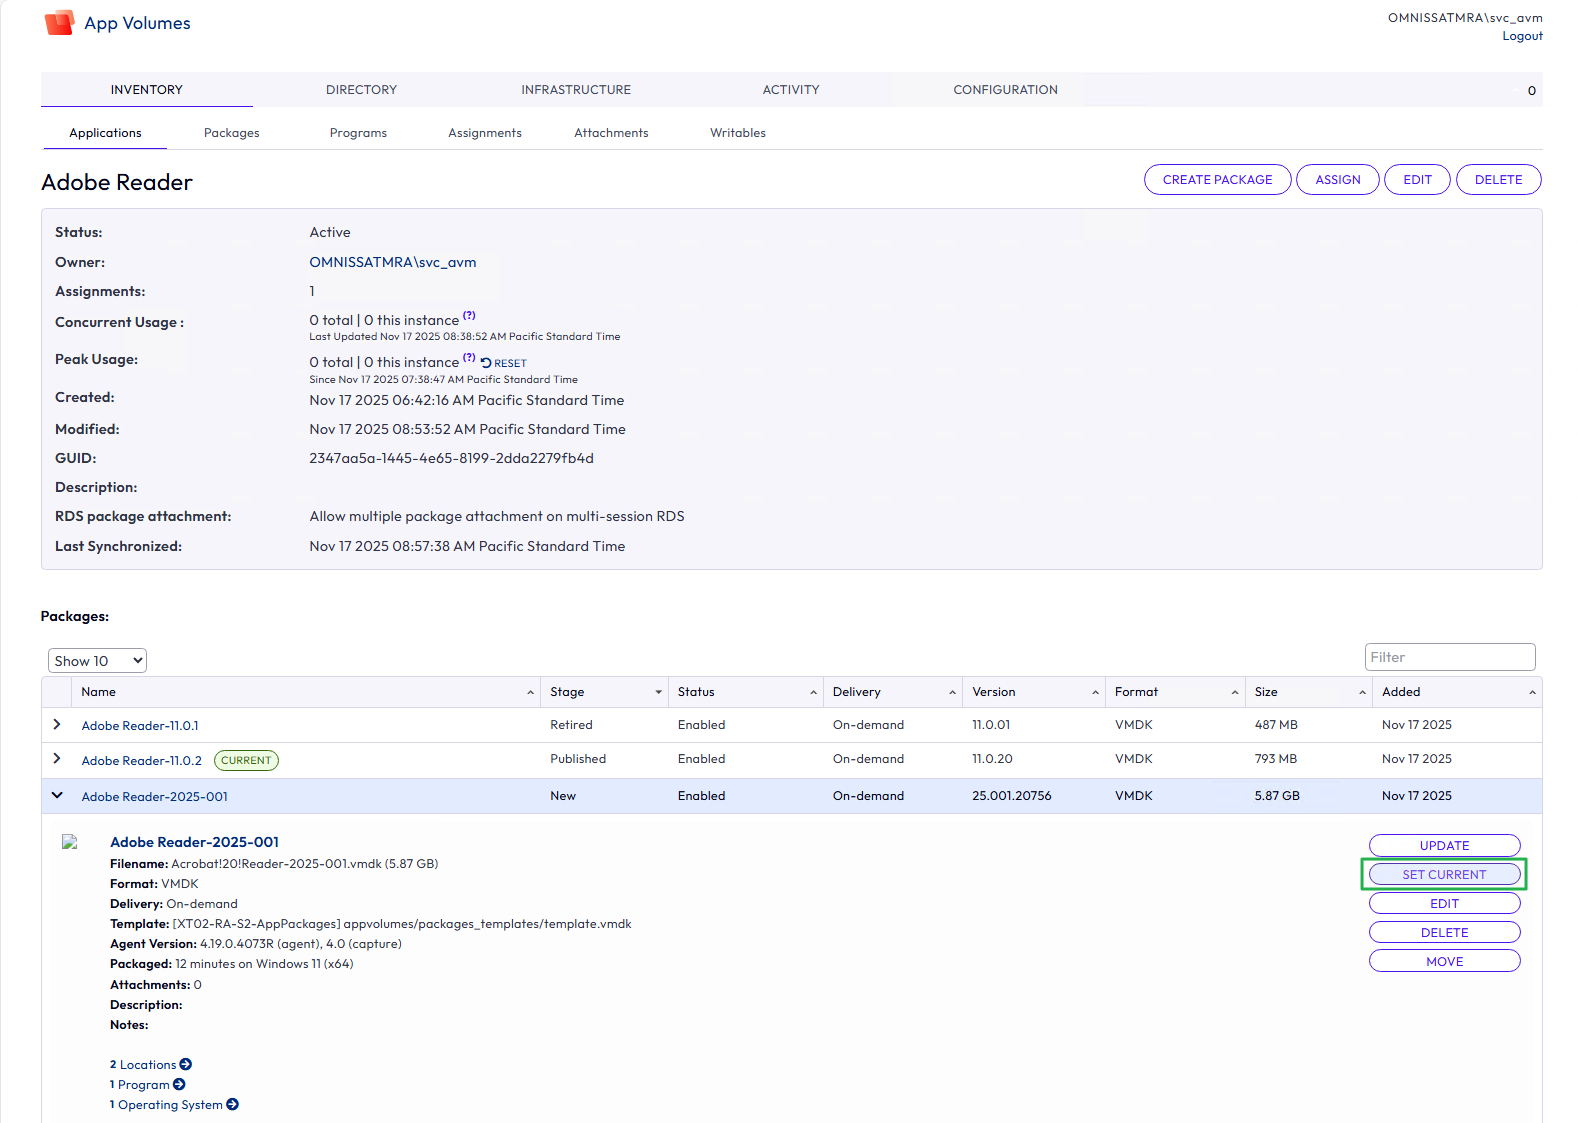Sort by the Version column arrow
This screenshot has width=1577, height=1123.
(x=1095, y=693)
